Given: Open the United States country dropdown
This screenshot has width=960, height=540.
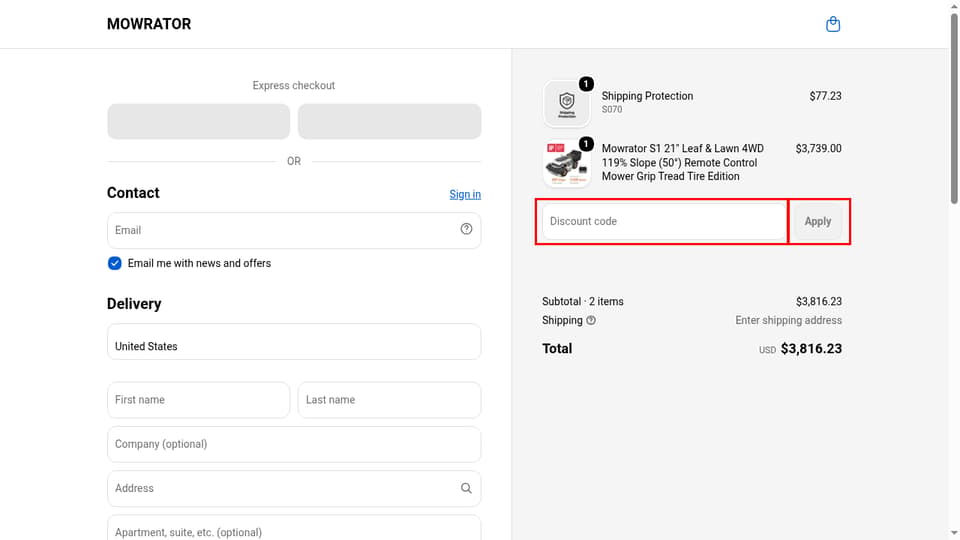Looking at the screenshot, I should pyautogui.click(x=294, y=342).
